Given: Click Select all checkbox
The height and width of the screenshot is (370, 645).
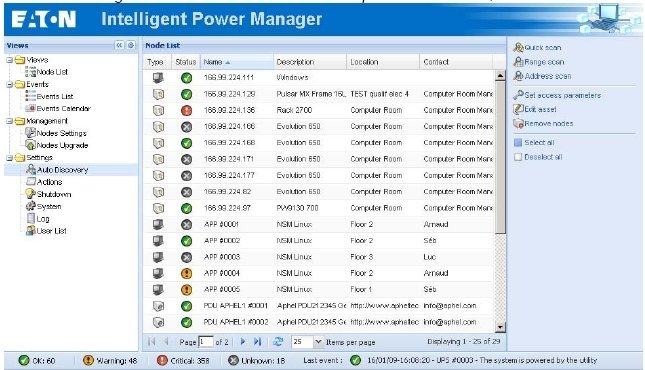Looking at the screenshot, I should click(x=518, y=142).
